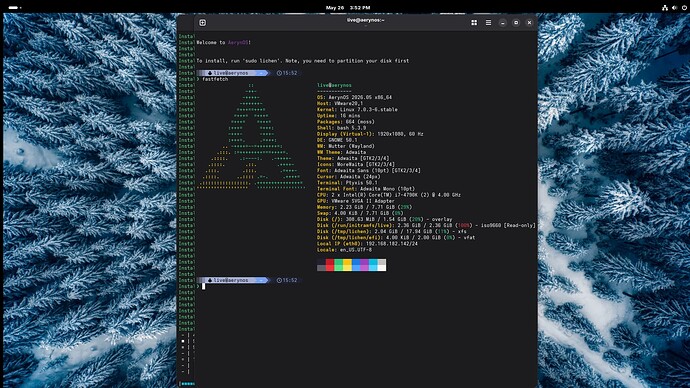Image resolution: width=690 pixels, height=388 pixels.
Task: Close the terminal window
Action: 529,23
